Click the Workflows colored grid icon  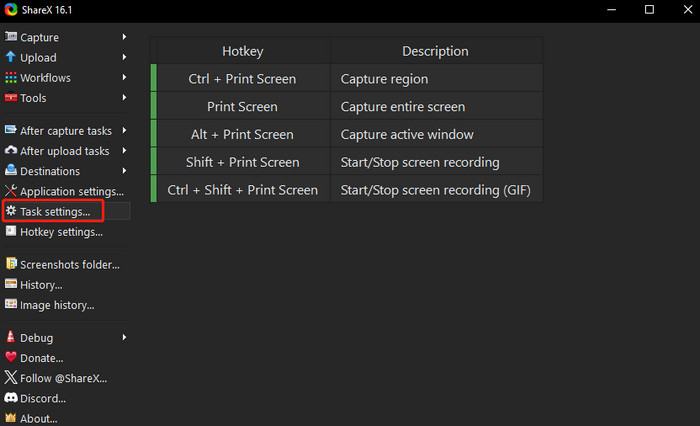(11, 77)
